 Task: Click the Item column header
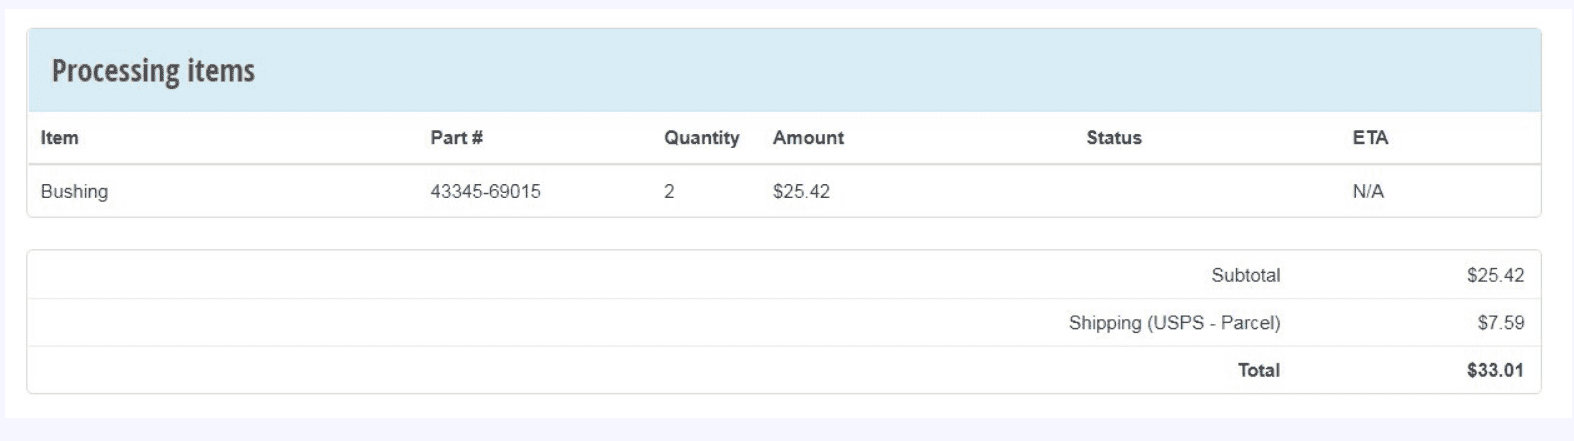[x=59, y=138]
